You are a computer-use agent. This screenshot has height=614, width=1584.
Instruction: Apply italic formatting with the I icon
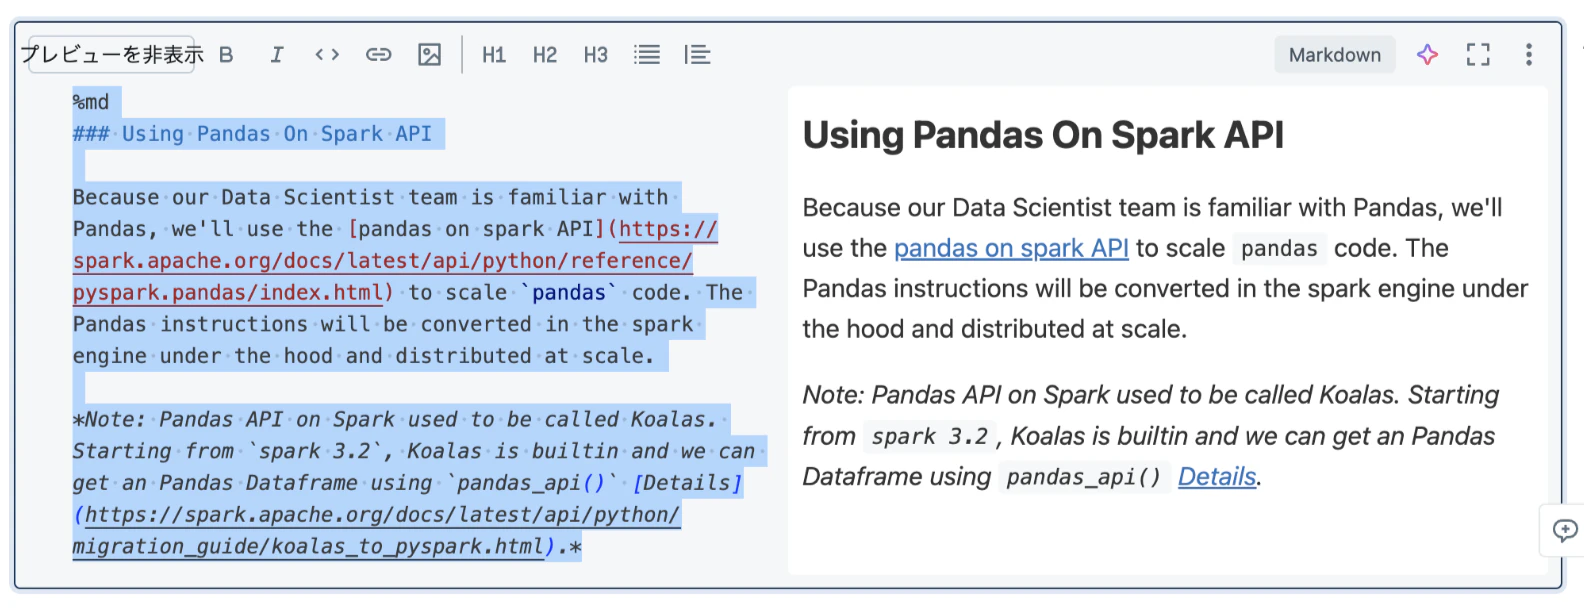(x=277, y=55)
